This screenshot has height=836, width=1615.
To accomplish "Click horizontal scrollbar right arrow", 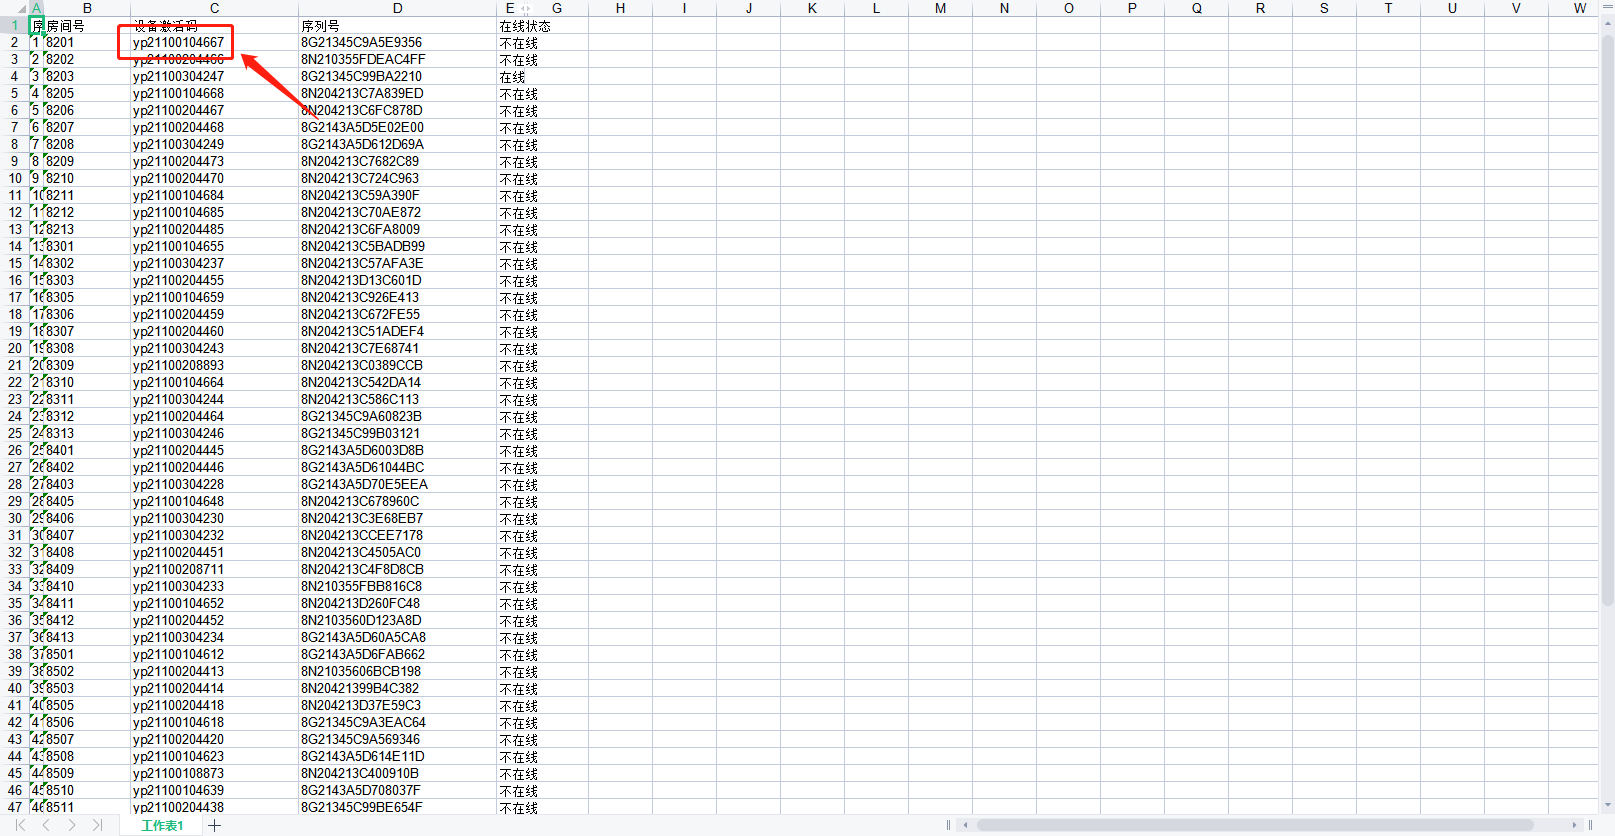I will 1574,825.
